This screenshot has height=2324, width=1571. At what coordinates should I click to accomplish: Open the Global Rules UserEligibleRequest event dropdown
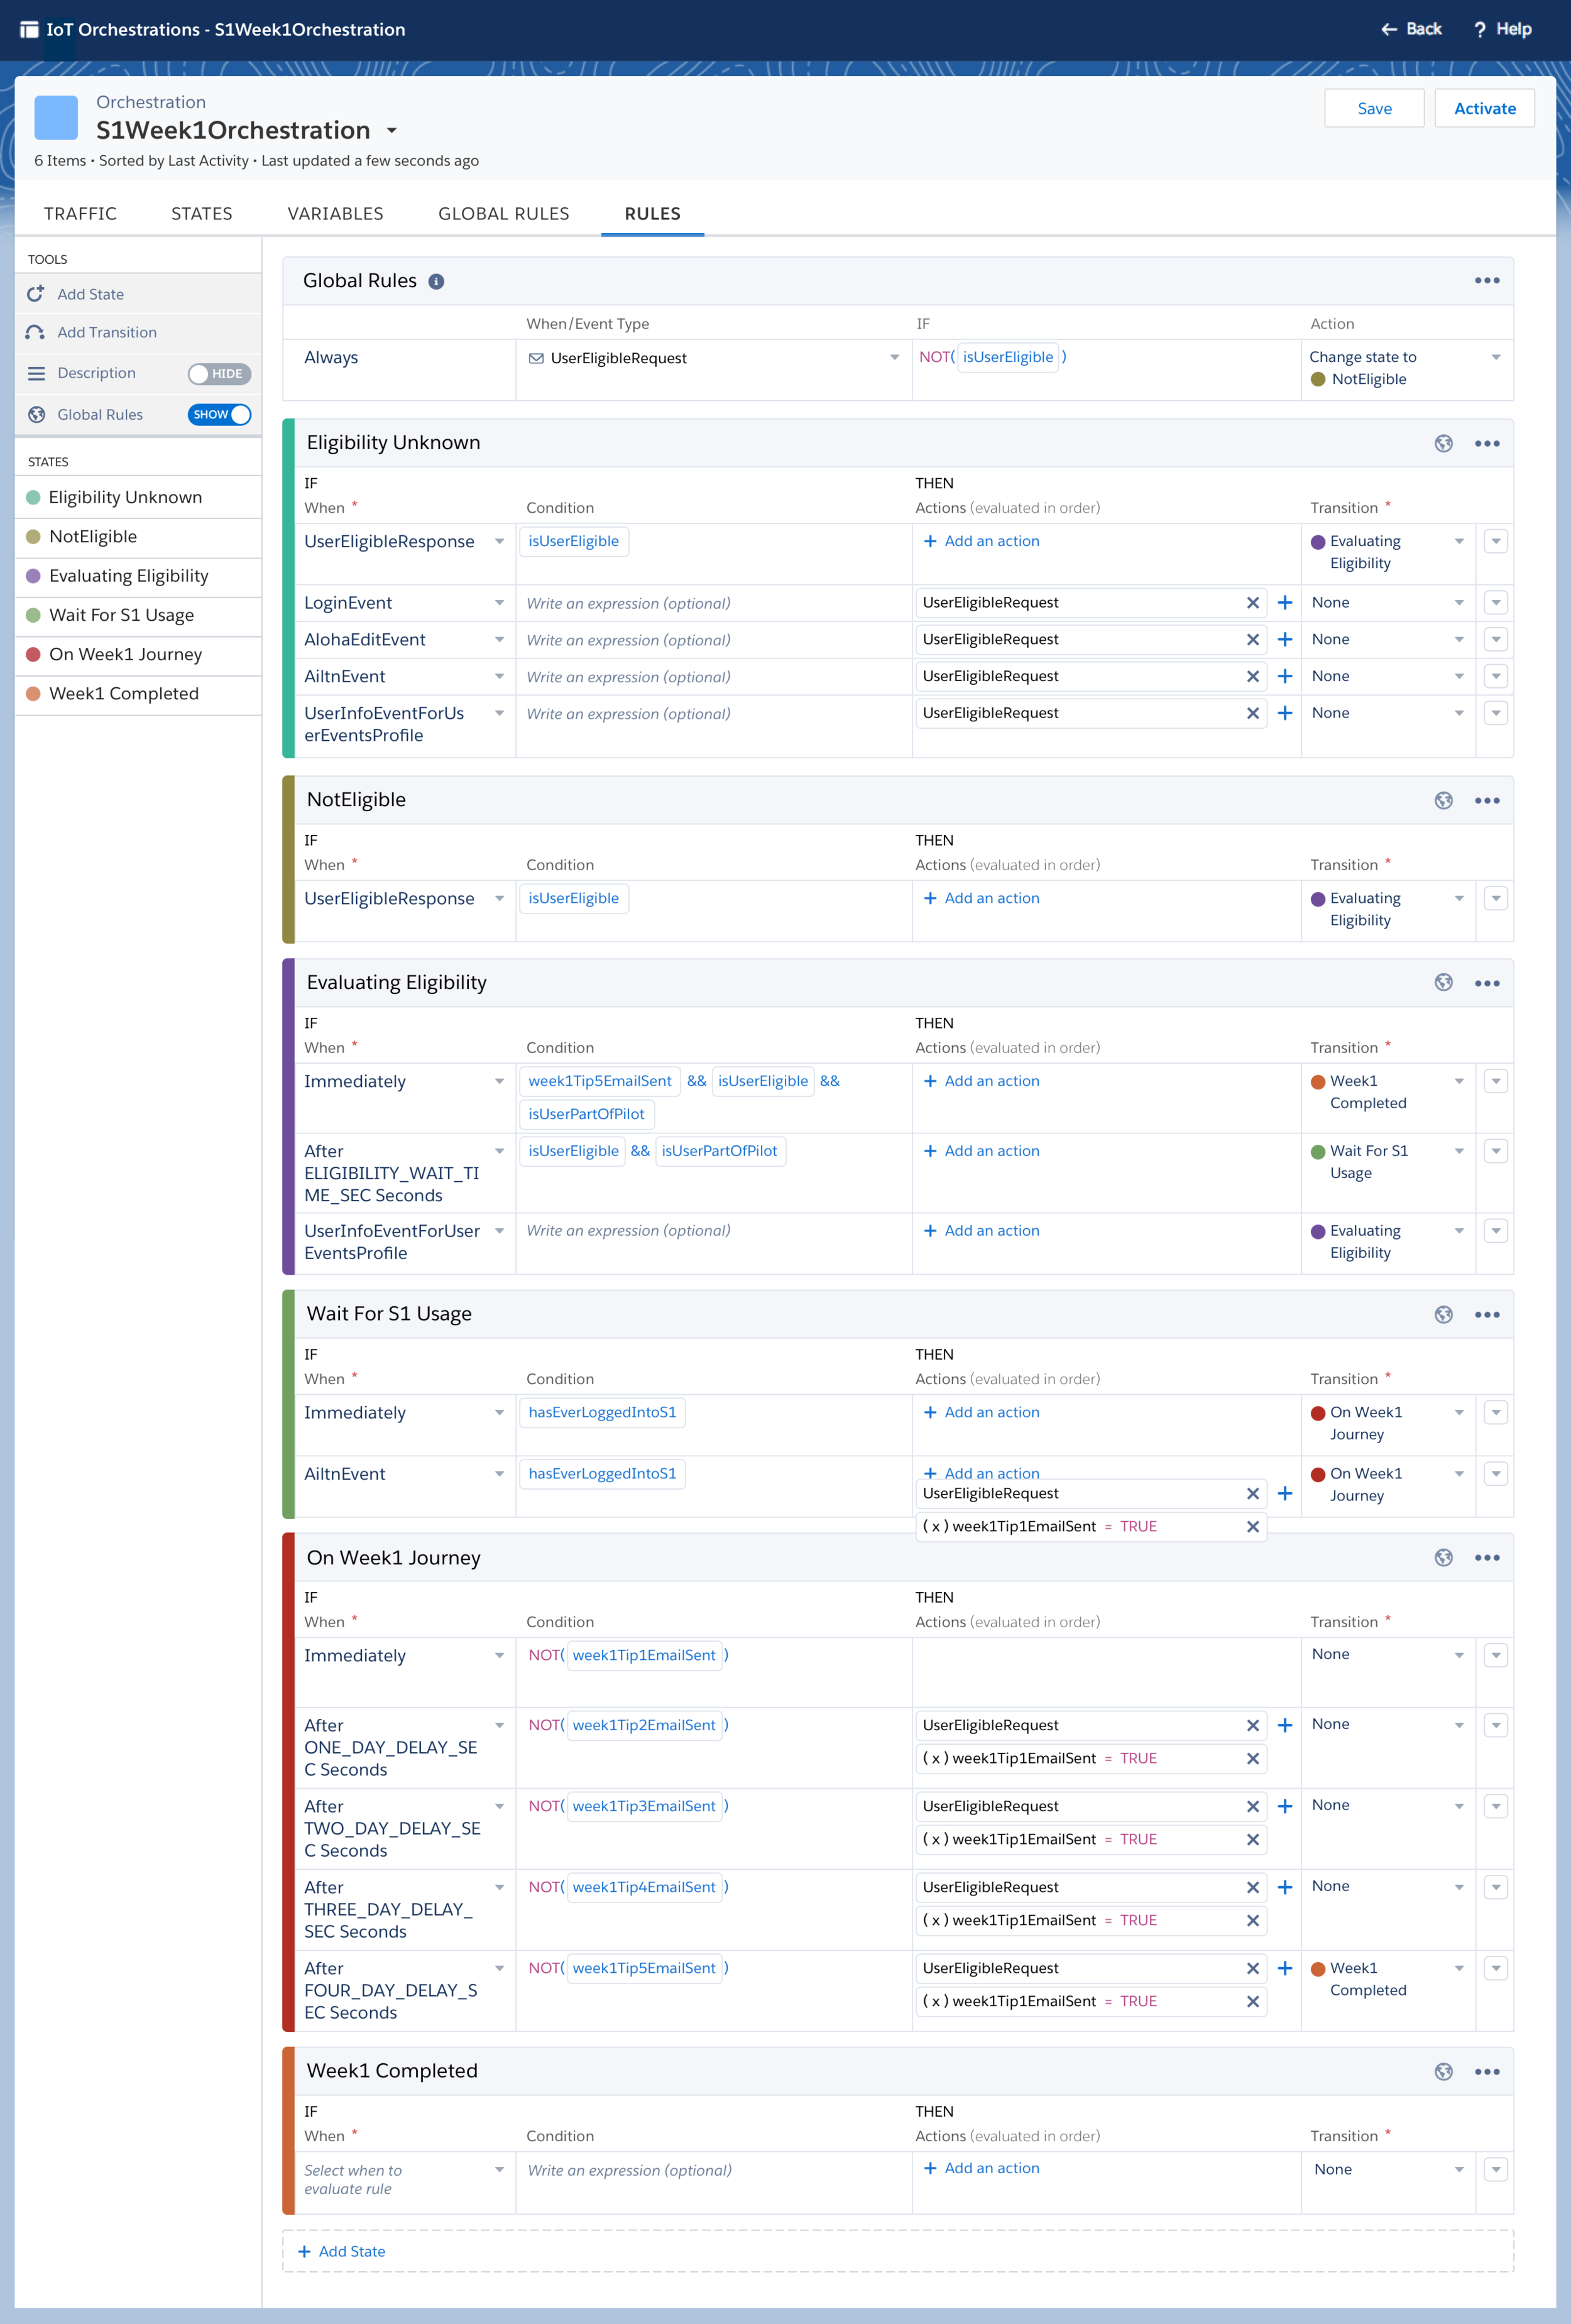point(894,358)
